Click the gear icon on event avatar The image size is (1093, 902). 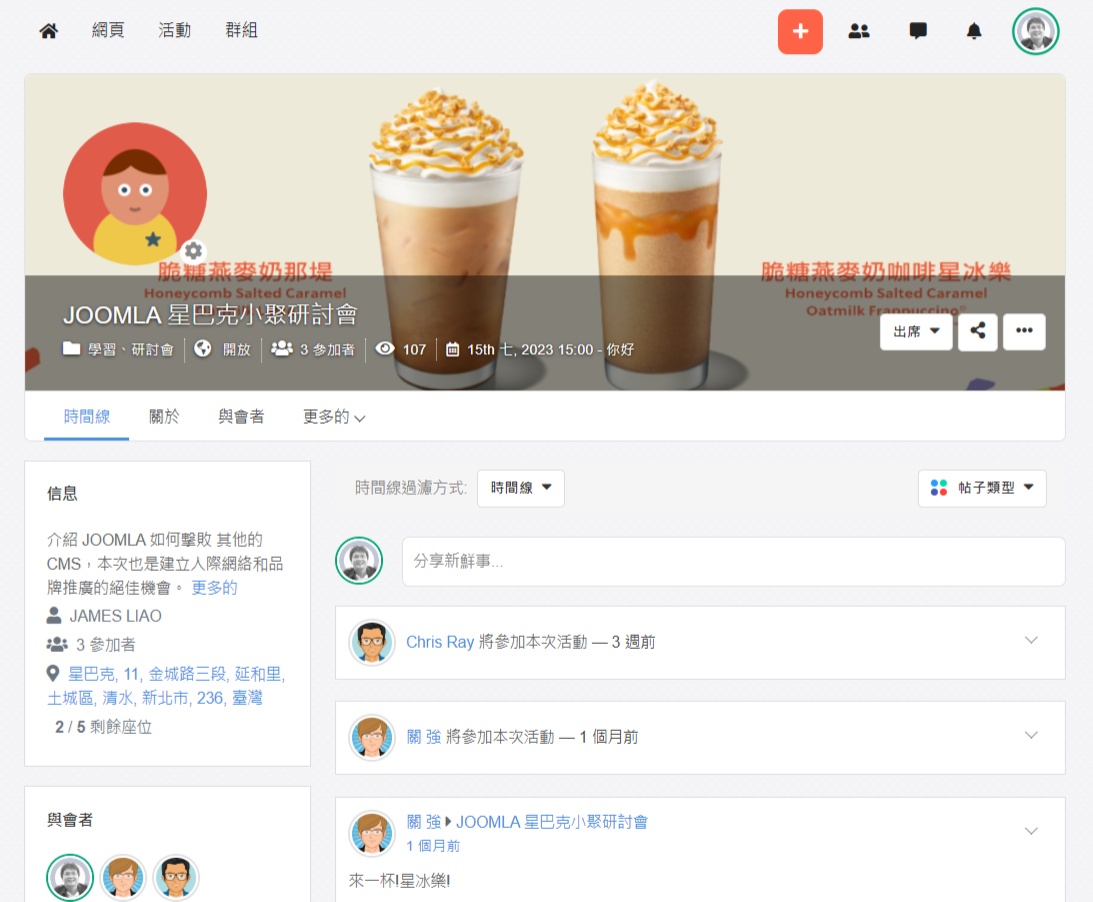(194, 250)
